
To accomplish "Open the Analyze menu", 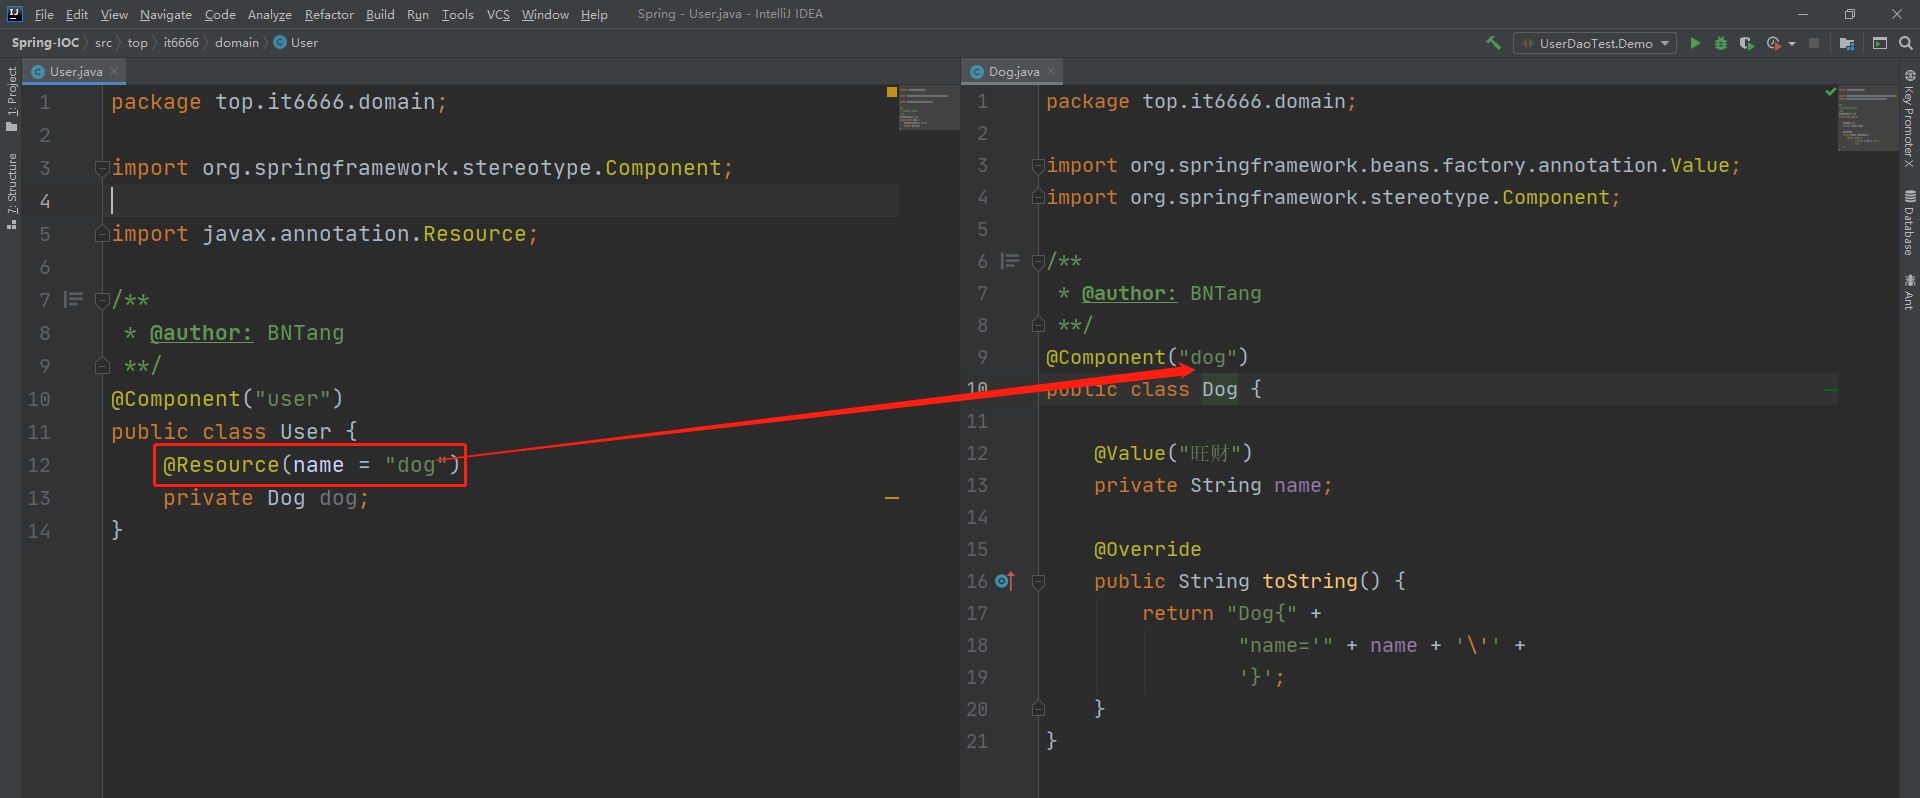I will tap(270, 14).
